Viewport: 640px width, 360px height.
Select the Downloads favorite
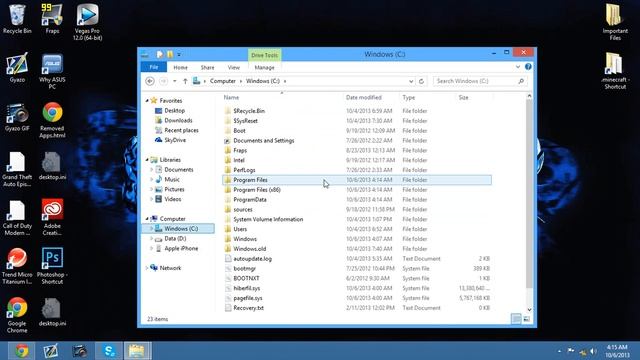pos(178,120)
